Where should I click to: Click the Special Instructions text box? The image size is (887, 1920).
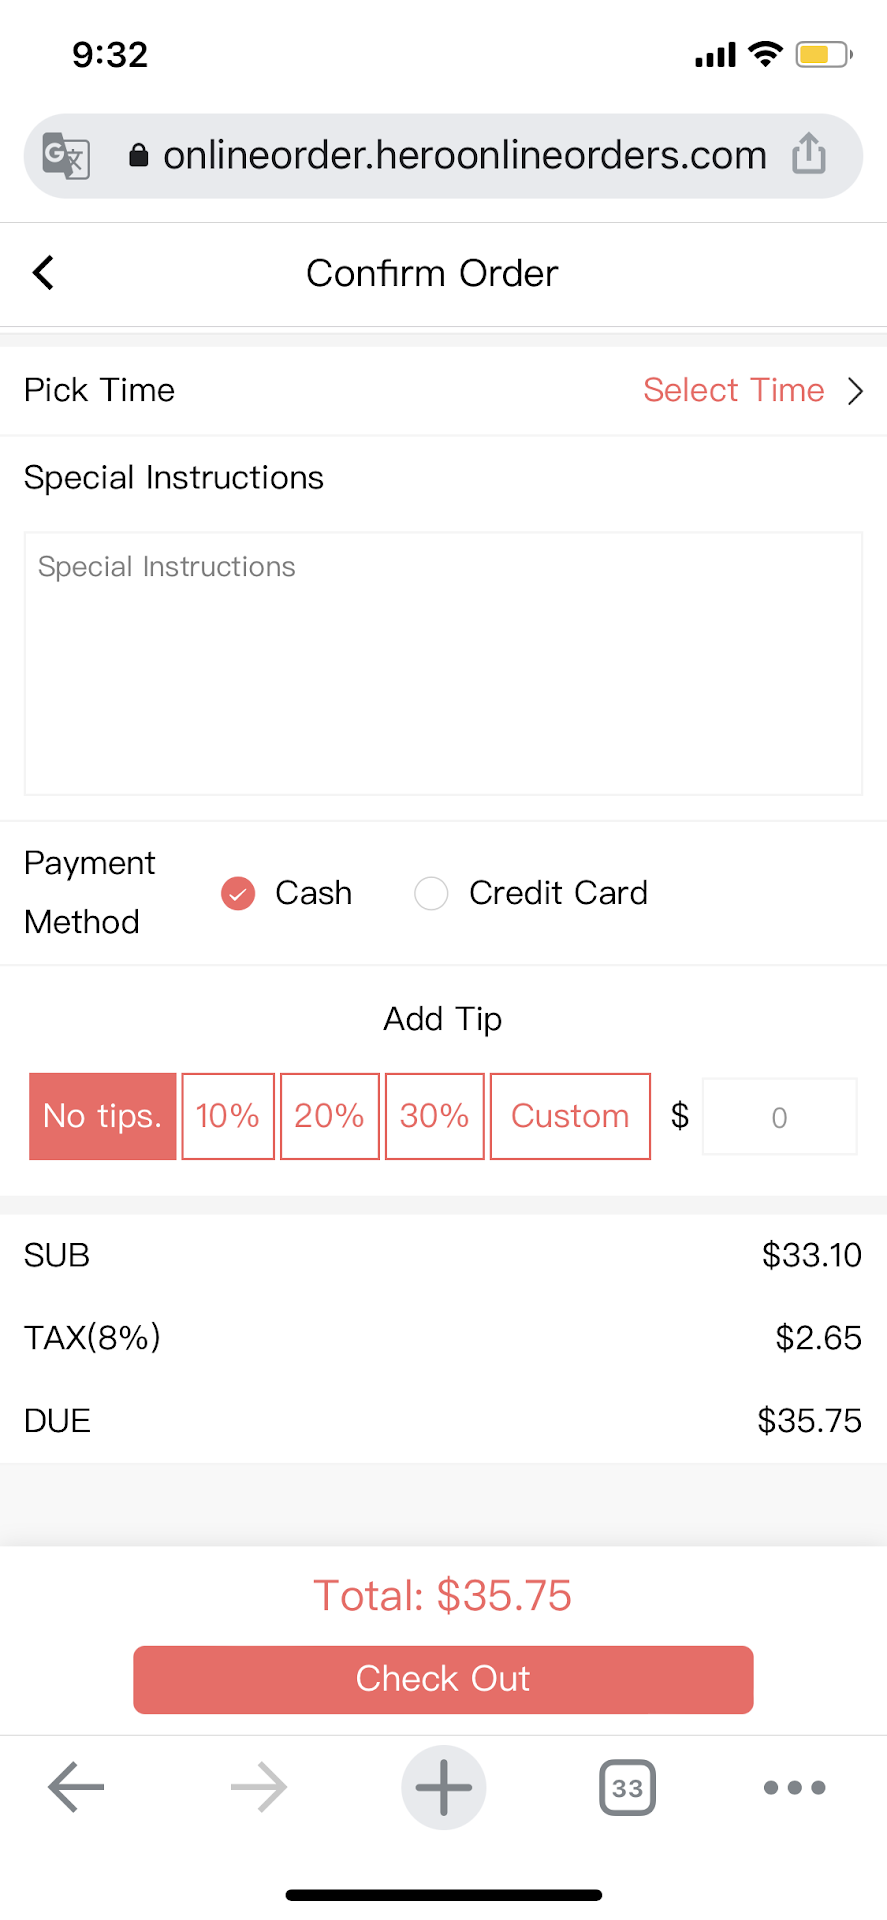tap(443, 663)
